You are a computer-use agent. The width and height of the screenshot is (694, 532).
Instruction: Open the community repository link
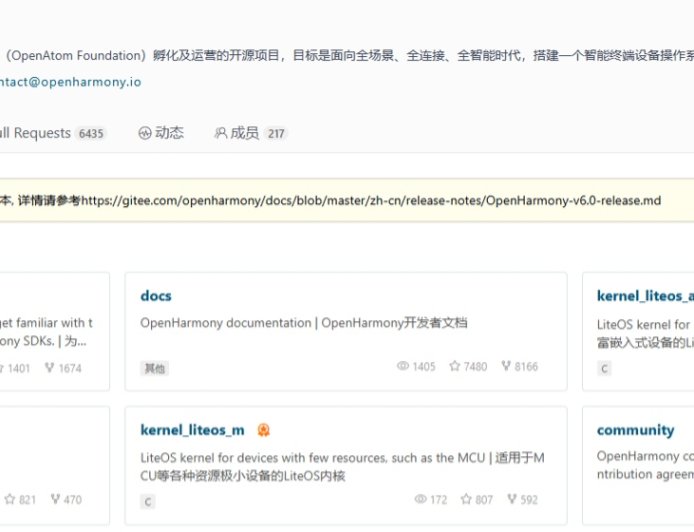tap(635, 430)
